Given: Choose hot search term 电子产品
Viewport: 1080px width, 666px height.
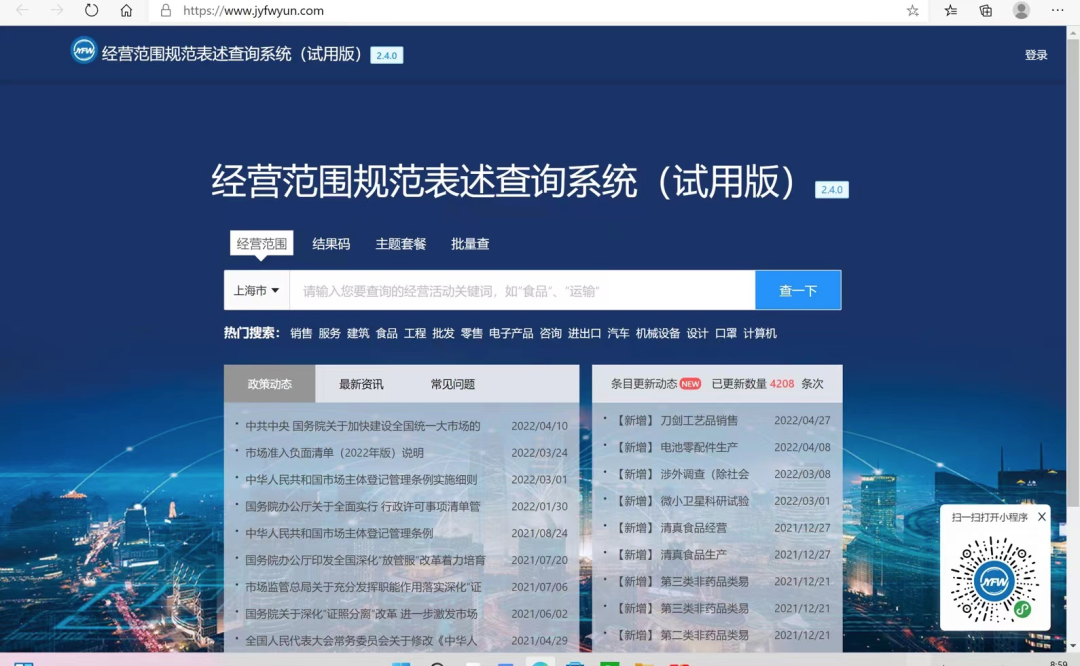Looking at the screenshot, I should [x=510, y=334].
